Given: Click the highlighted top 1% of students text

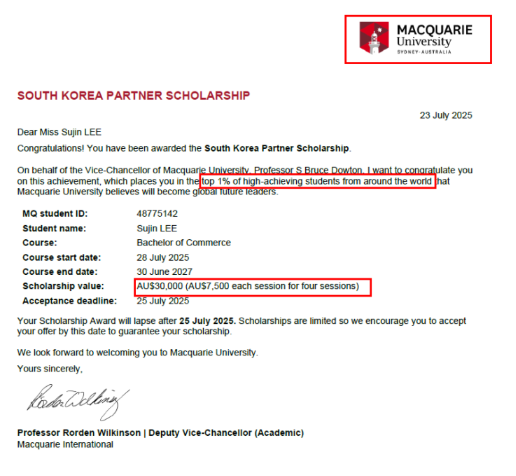Looking at the screenshot, I should 318,181.
